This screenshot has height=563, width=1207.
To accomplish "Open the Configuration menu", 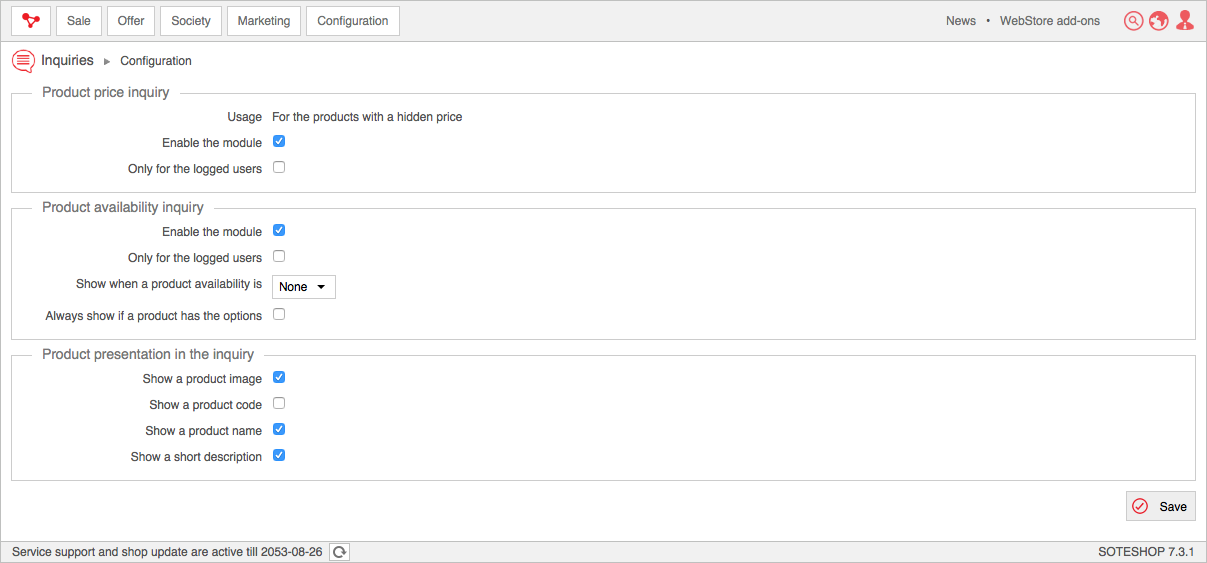I will (x=353, y=21).
